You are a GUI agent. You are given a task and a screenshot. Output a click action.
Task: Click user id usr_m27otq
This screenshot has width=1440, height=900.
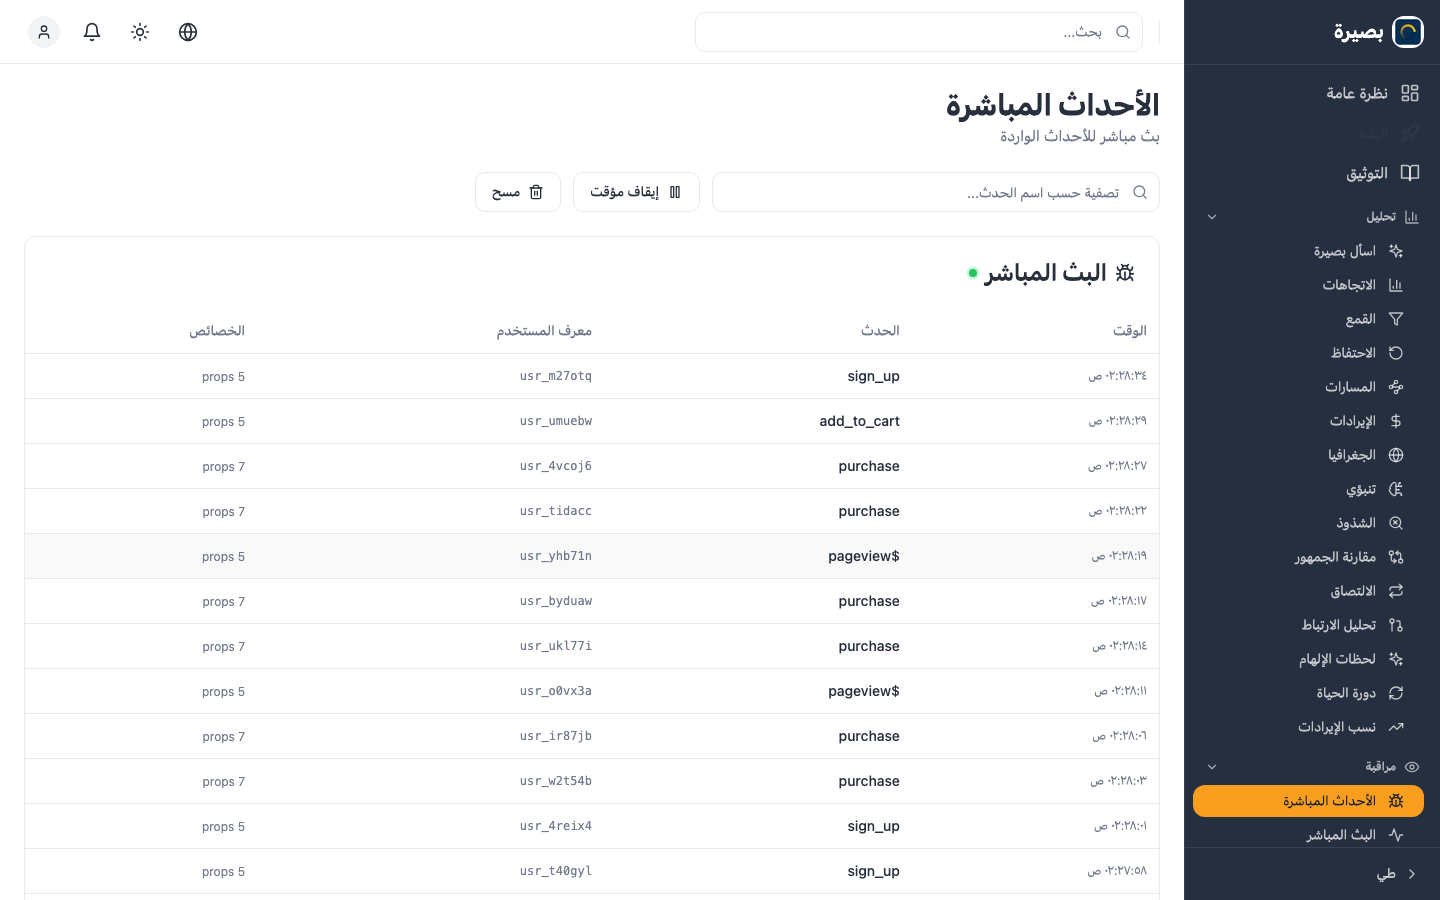tap(556, 376)
